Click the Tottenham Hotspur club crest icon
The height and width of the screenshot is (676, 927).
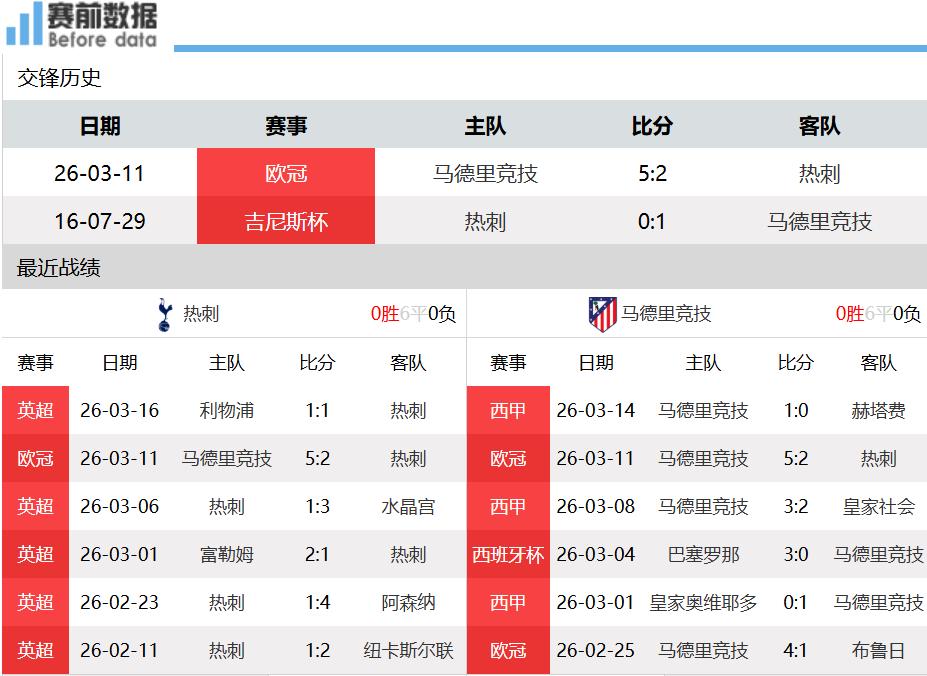(x=165, y=314)
